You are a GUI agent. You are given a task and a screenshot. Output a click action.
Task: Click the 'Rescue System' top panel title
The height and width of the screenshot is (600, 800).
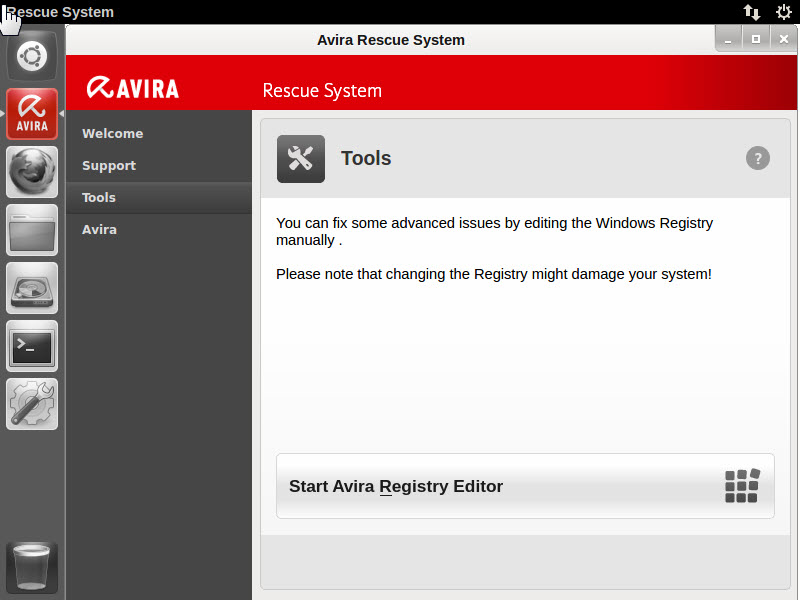click(60, 12)
